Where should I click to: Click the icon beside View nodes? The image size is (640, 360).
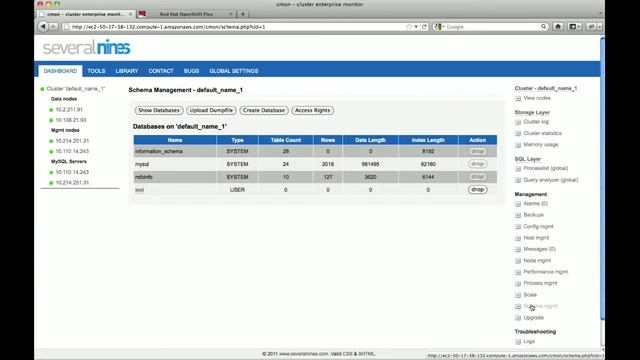point(518,98)
